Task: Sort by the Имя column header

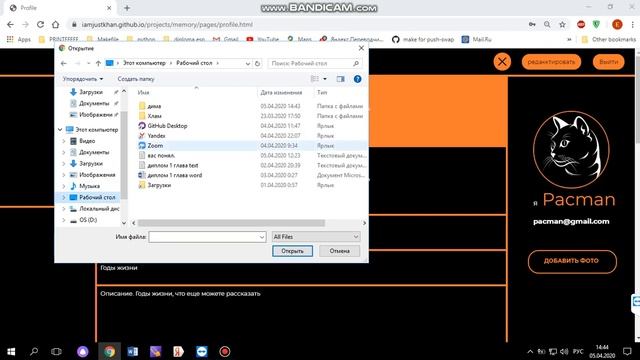Action: (x=143, y=93)
